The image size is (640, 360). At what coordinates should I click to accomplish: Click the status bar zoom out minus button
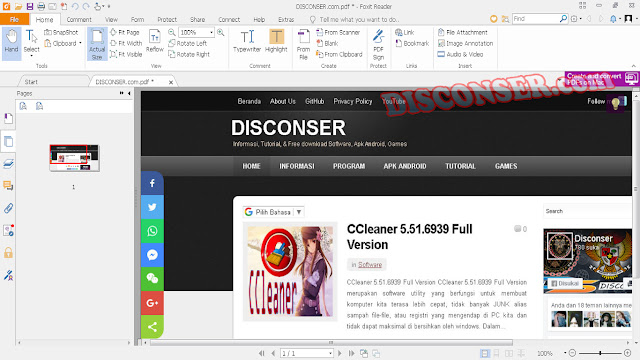[572, 353]
